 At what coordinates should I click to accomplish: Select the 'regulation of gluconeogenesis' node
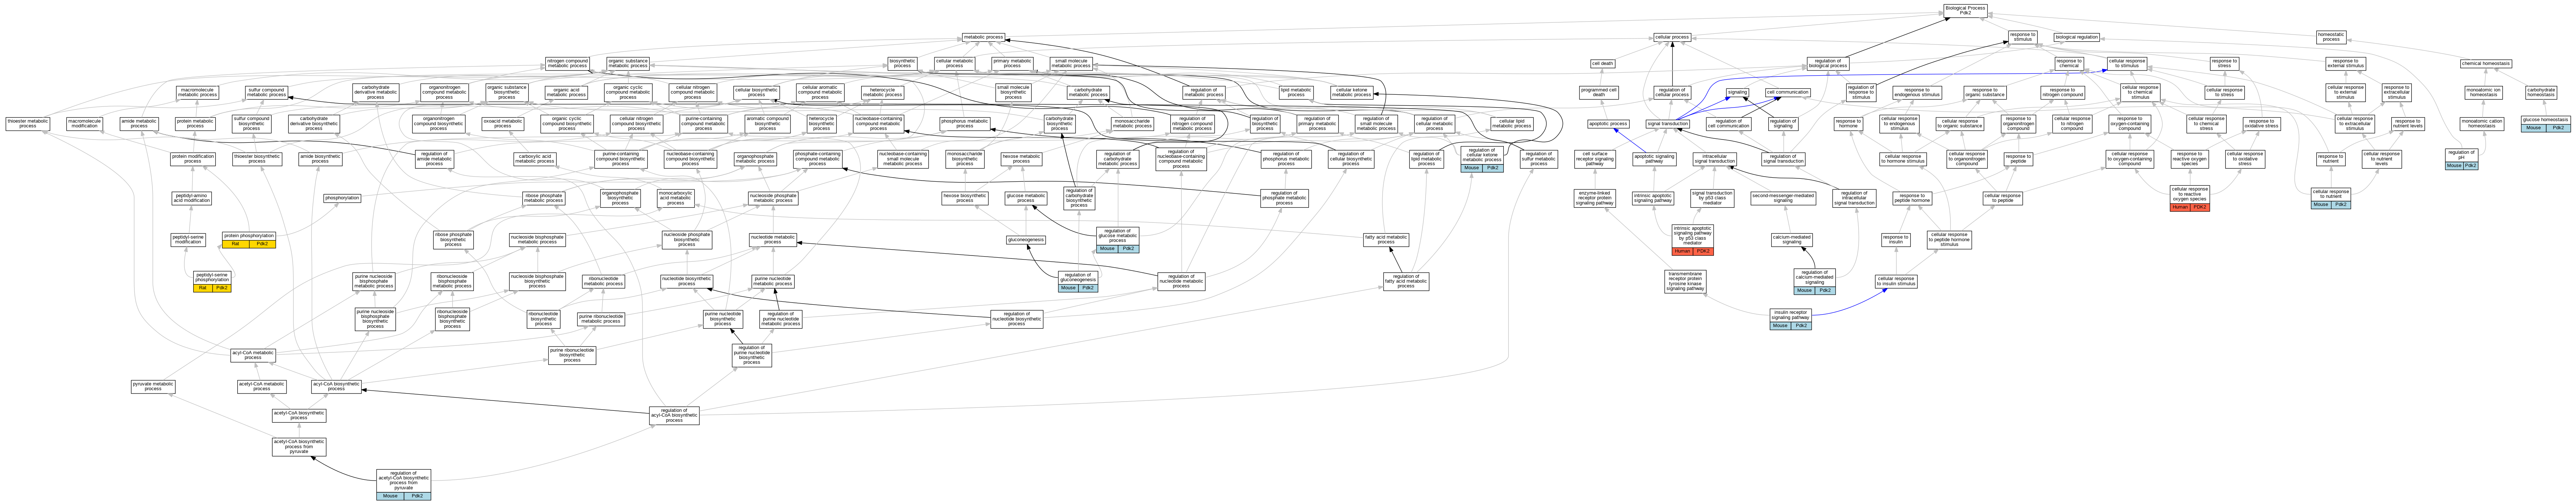(1078, 282)
